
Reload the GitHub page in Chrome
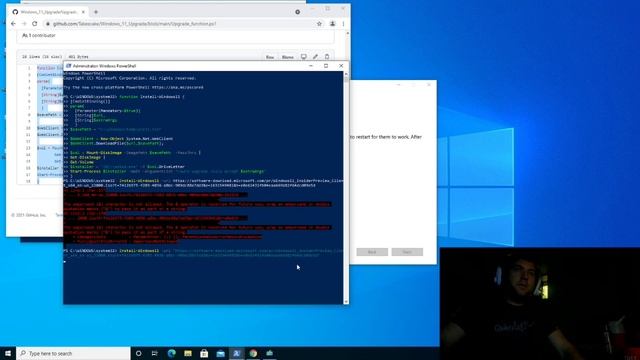(35, 24)
